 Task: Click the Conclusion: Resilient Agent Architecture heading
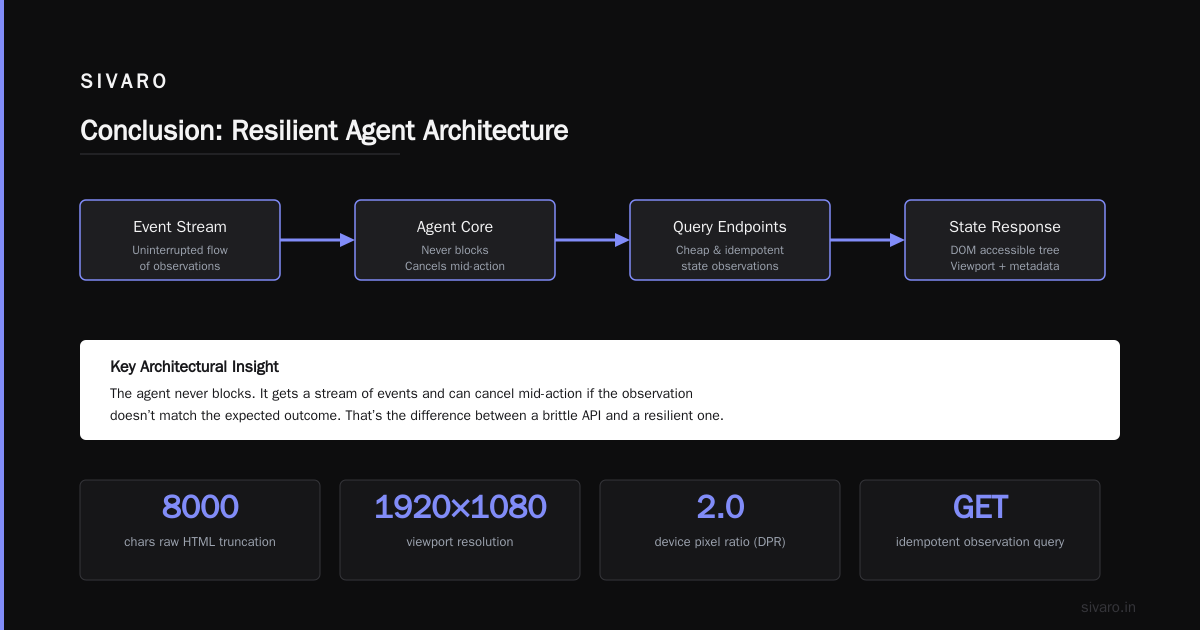click(324, 131)
